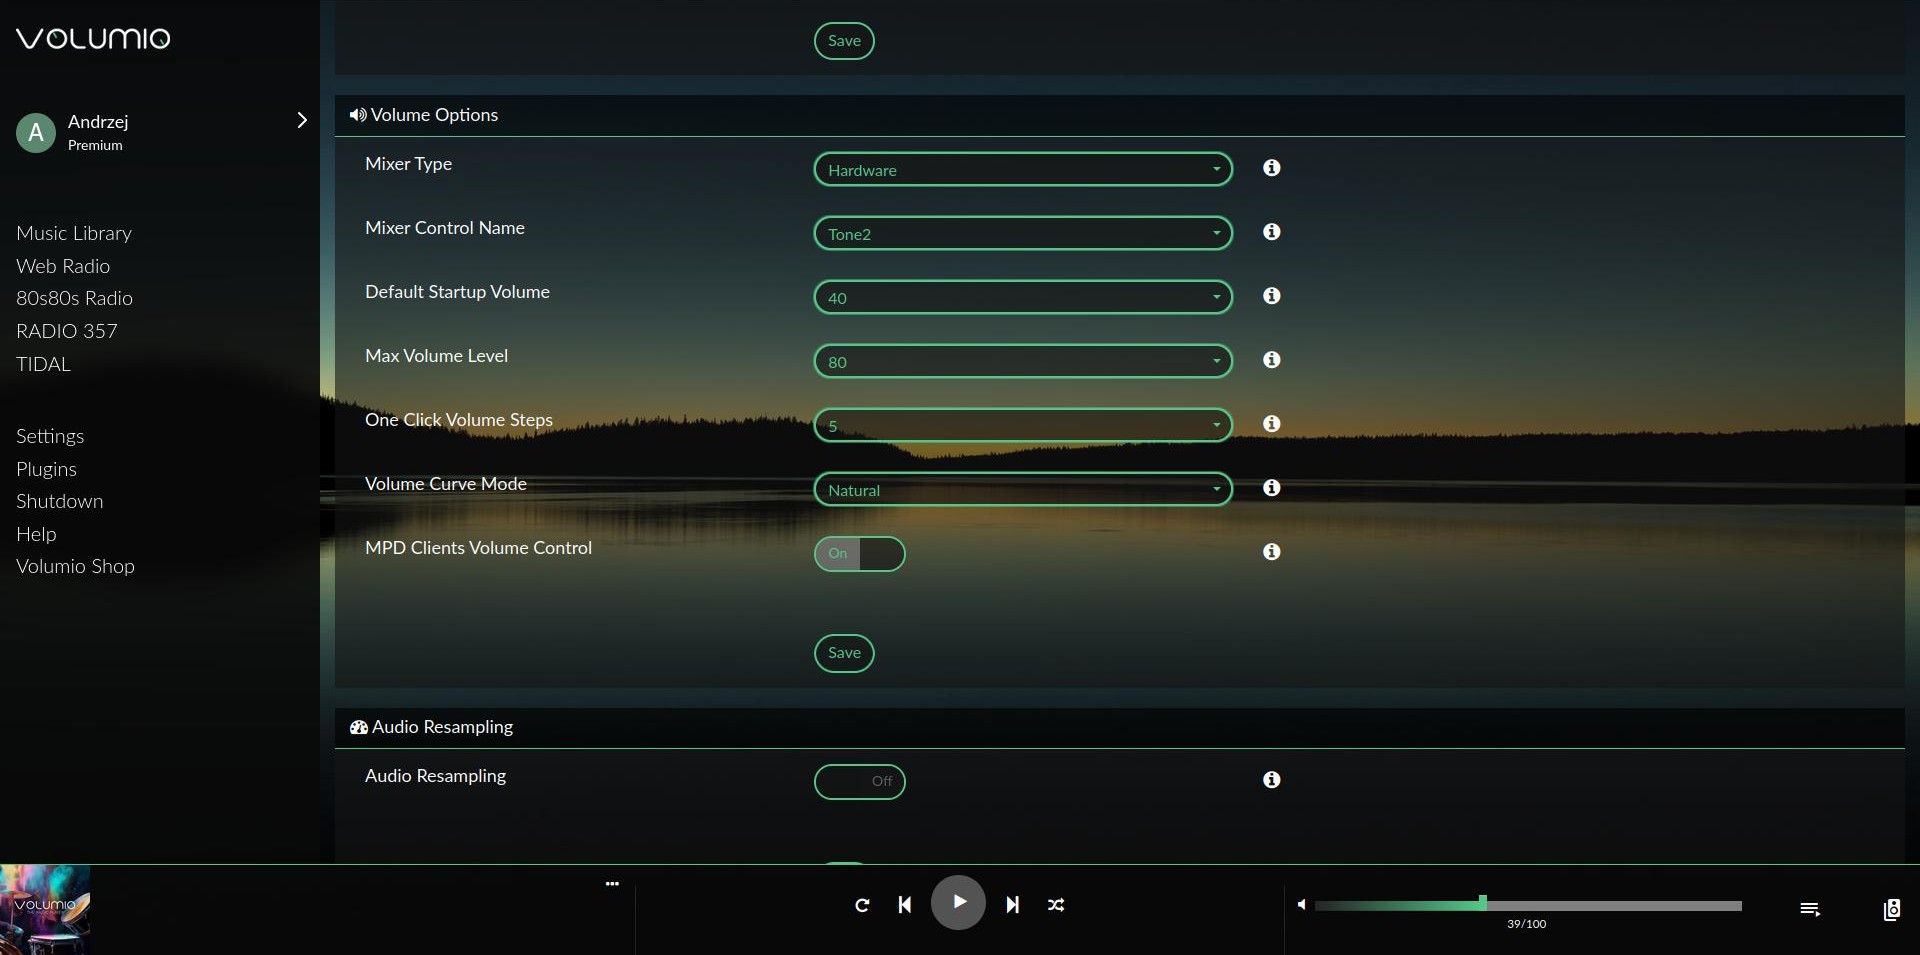Image resolution: width=1920 pixels, height=955 pixels.
Task: Mute using the speaker volume icon
Action: pos(1301,905)
